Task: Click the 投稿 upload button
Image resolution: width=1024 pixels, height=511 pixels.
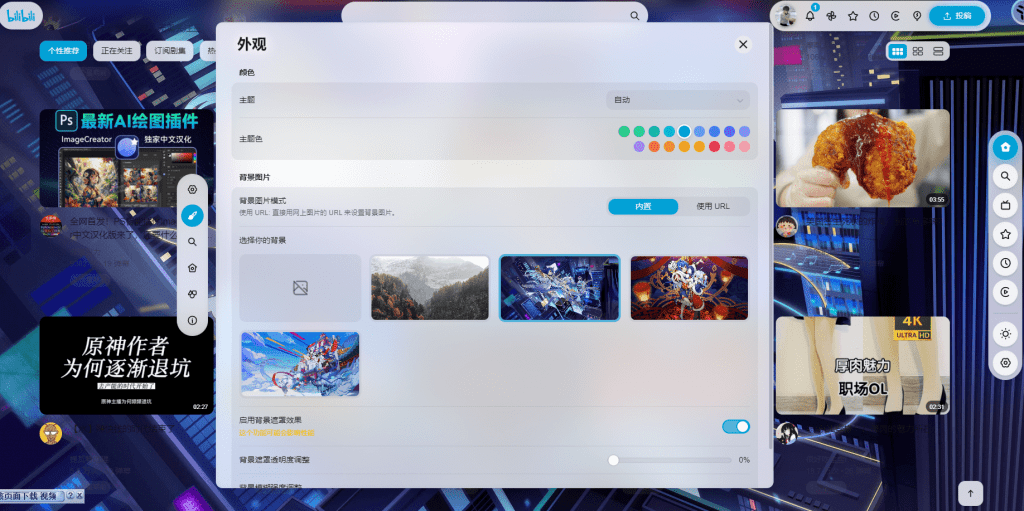Action: point(958,16)
